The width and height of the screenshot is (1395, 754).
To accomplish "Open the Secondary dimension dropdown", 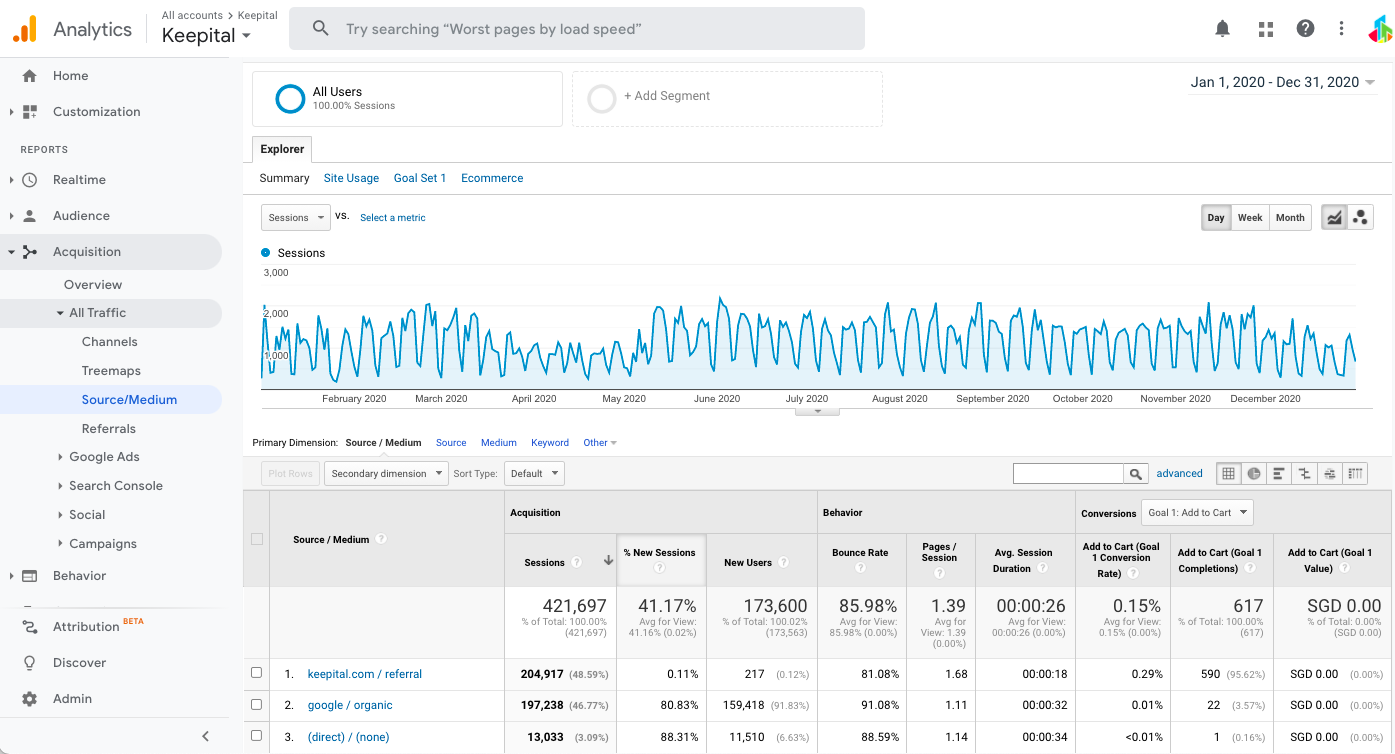I will pyautogui.click(x=386, y=474).
